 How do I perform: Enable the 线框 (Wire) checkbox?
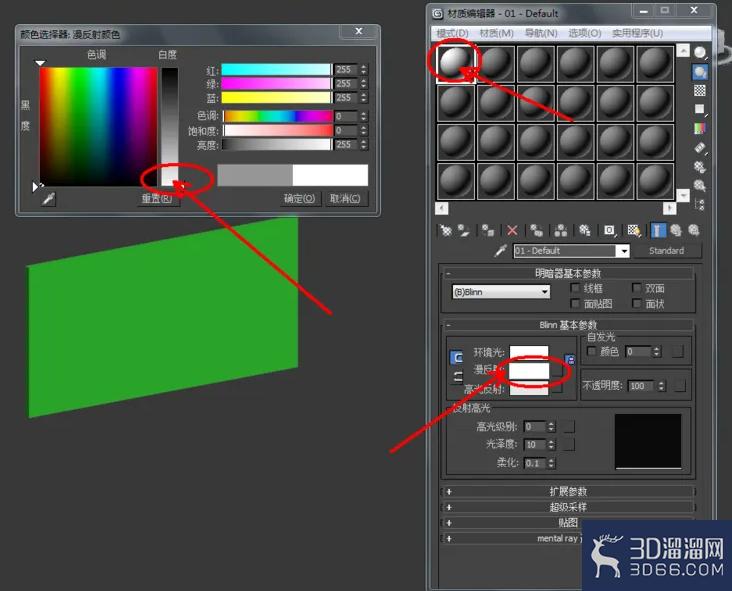[x=575, y=288]
